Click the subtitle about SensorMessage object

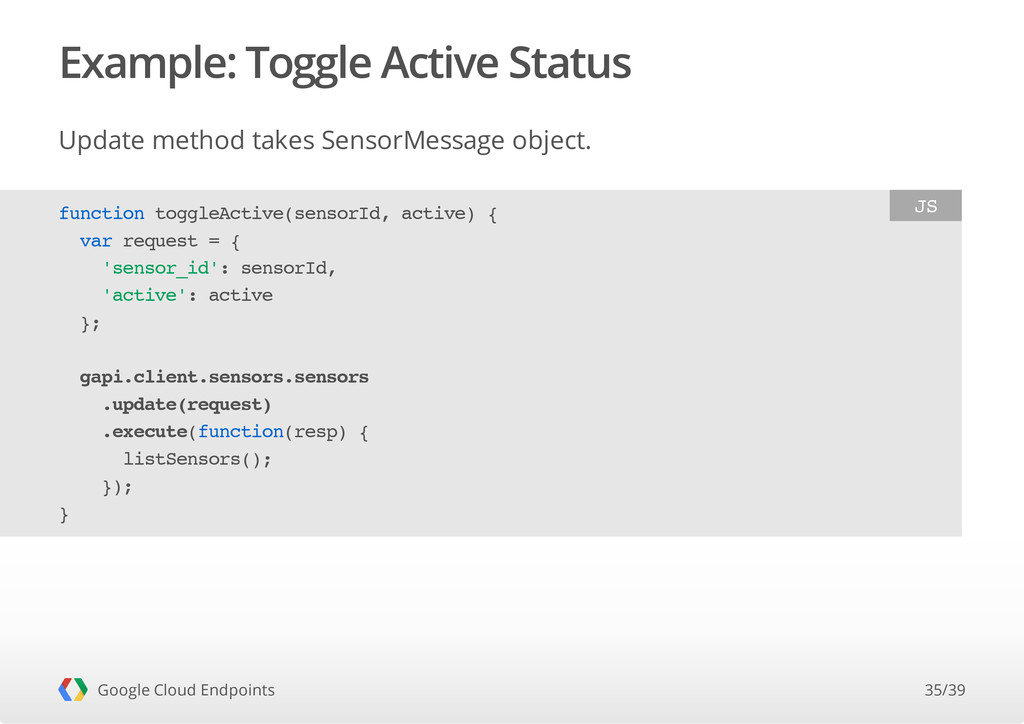click(x=325, y=140)
